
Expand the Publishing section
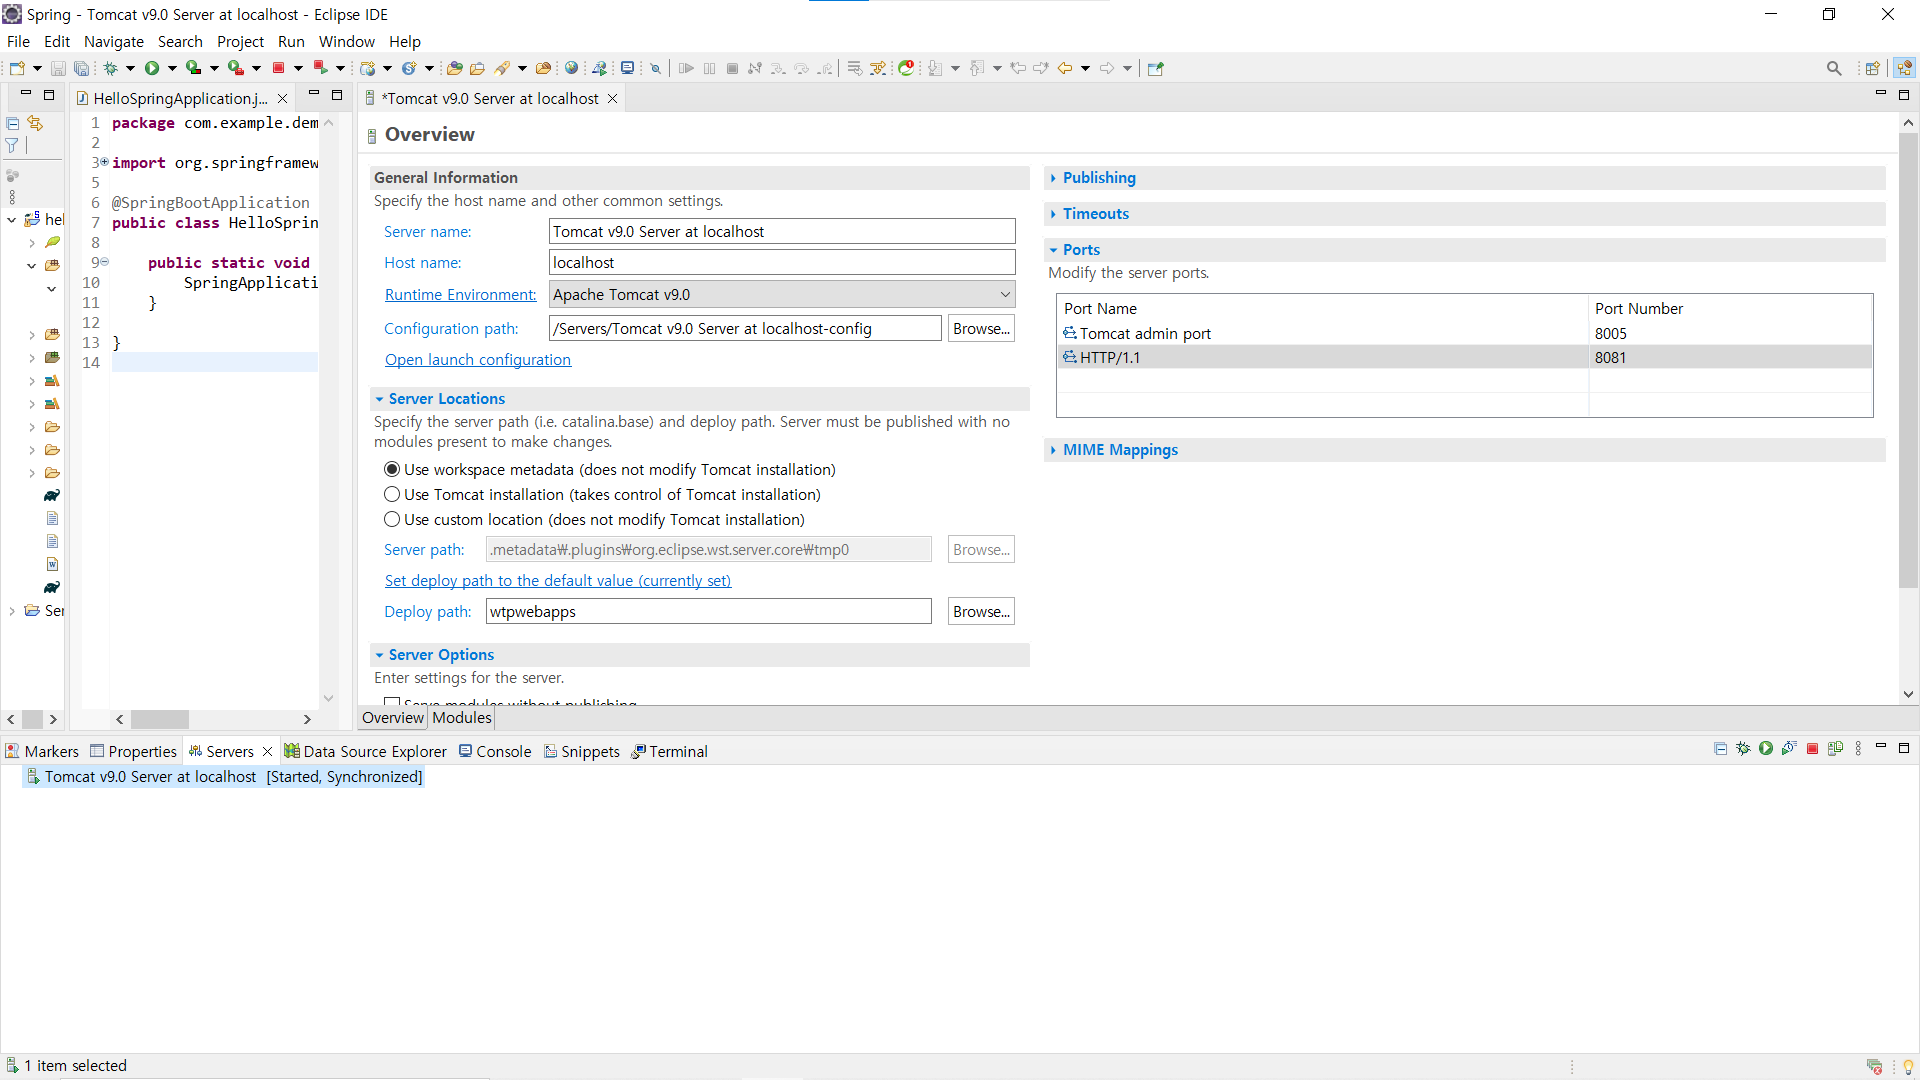coord(1098,178)
